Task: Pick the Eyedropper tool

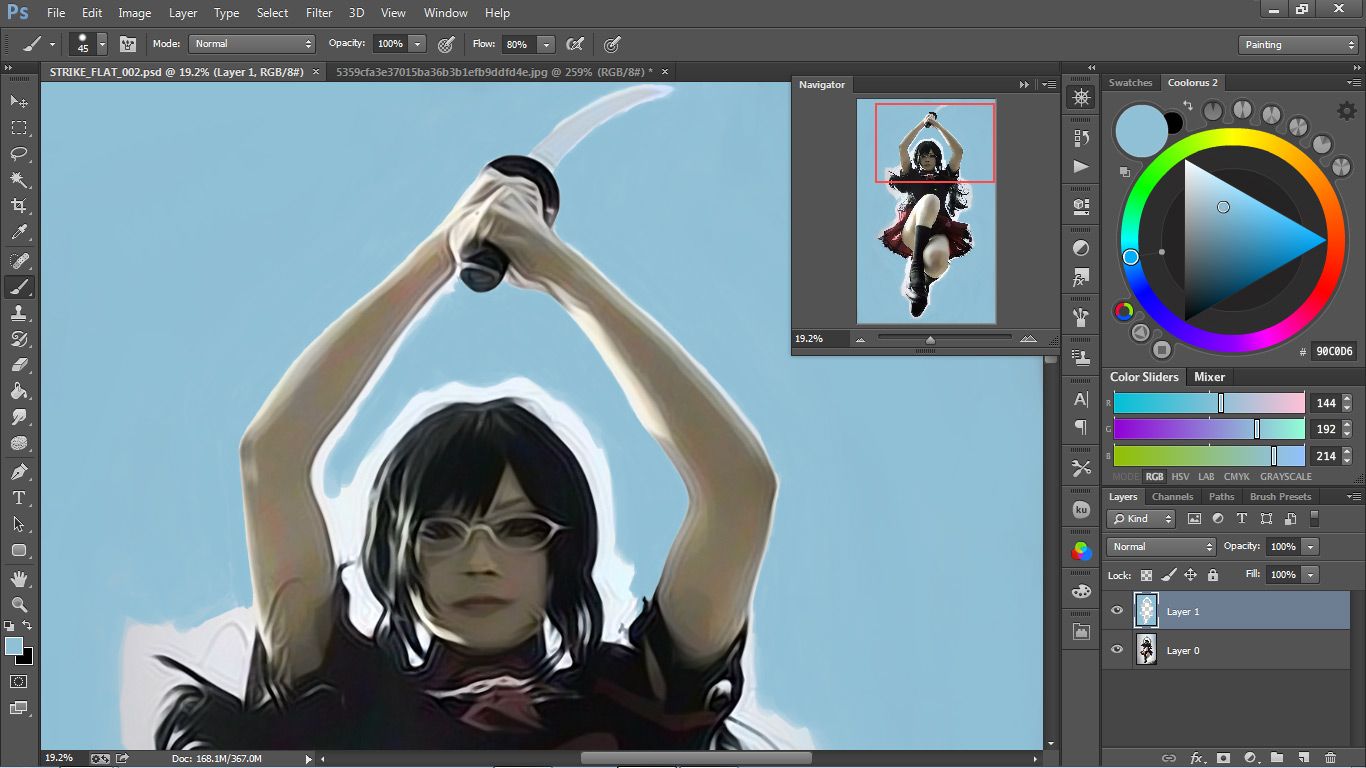Action: [19, 233]
